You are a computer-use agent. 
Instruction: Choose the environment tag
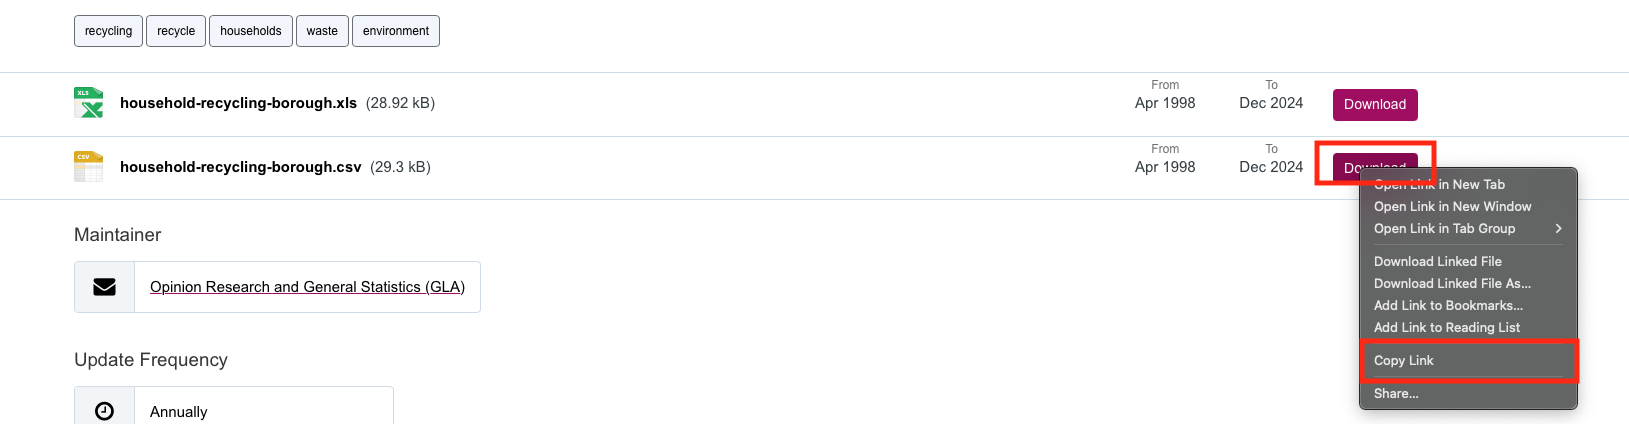point(395,31)
